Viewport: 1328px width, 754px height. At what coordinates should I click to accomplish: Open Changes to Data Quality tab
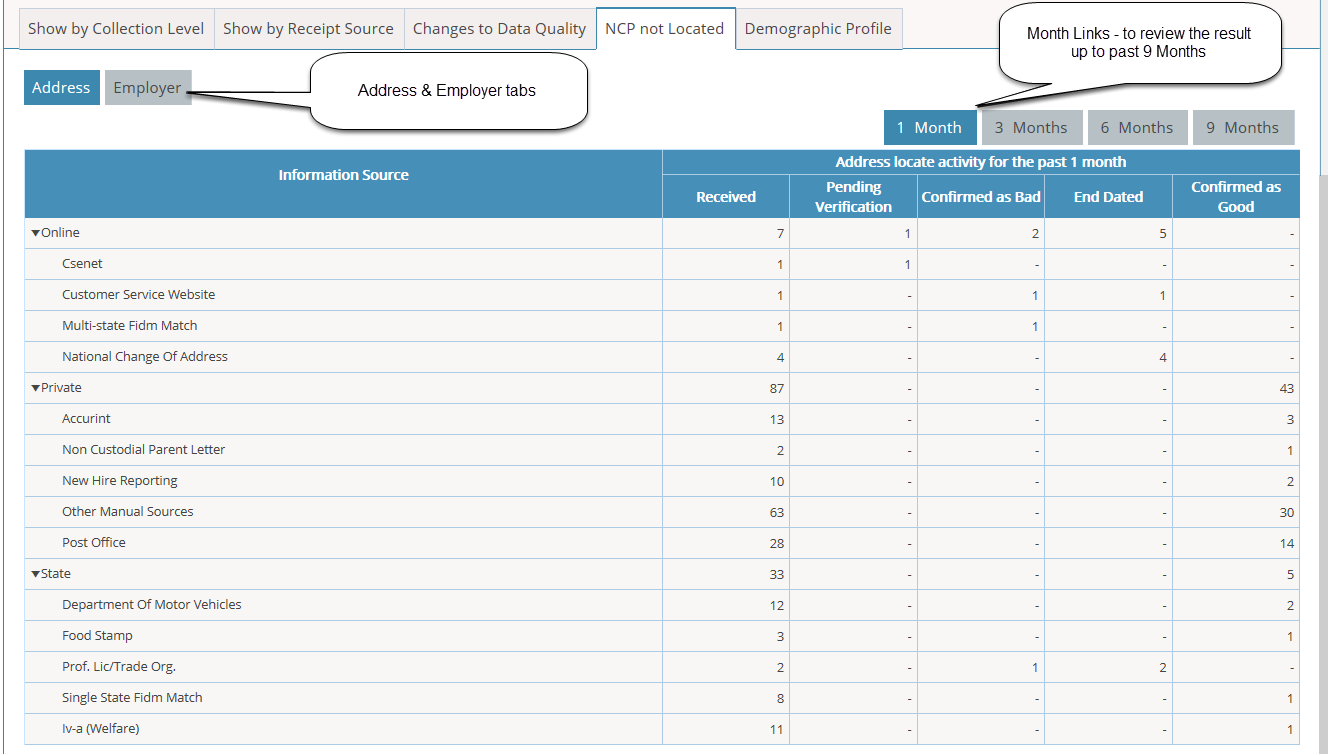(499, 29)
